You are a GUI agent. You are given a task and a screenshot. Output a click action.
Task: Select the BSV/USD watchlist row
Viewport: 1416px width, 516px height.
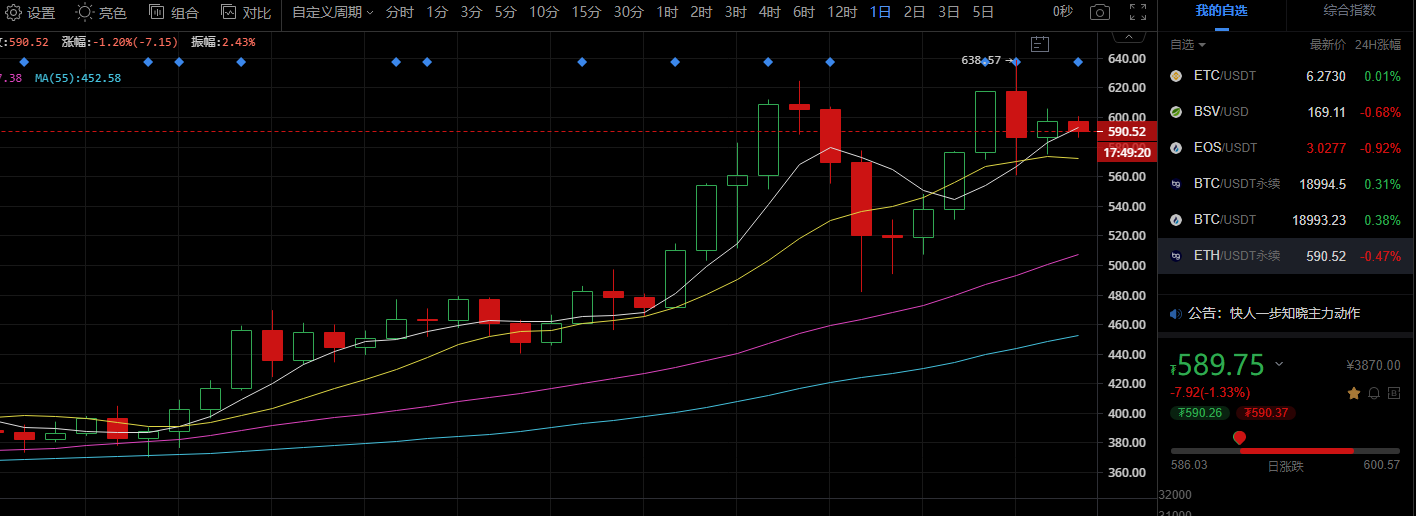(1286, 112)
